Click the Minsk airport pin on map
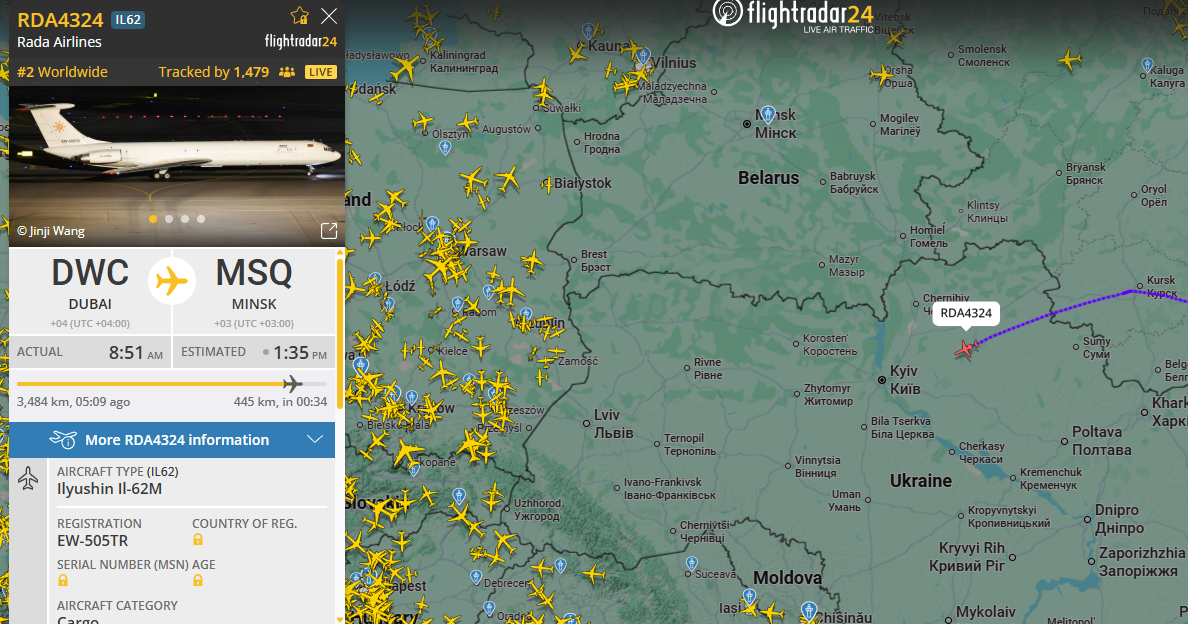The height and width of the screenshot is (624, 1188). point(768,116)
